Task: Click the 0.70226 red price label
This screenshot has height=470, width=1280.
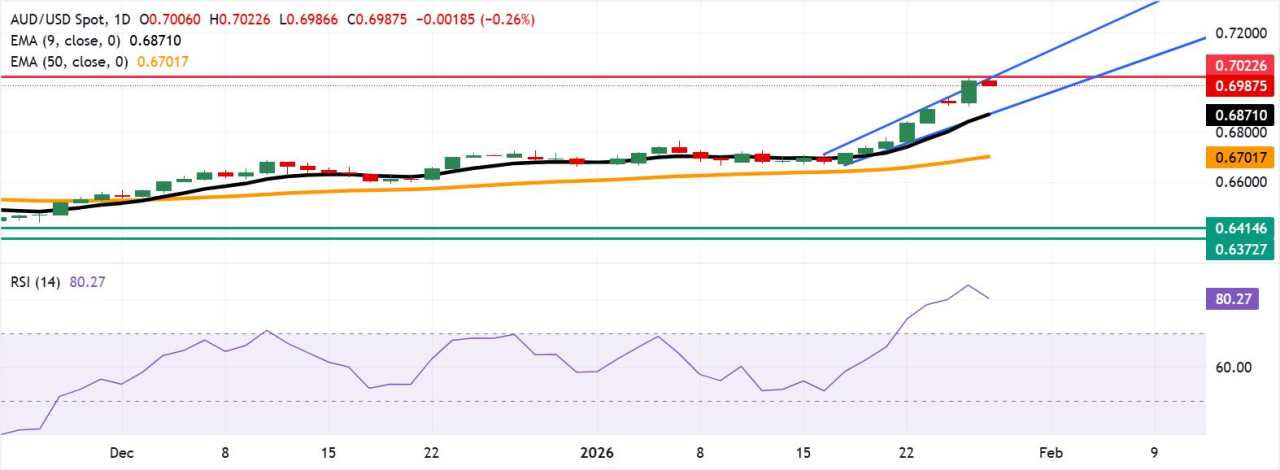Action: click(x=1241, y=65)
